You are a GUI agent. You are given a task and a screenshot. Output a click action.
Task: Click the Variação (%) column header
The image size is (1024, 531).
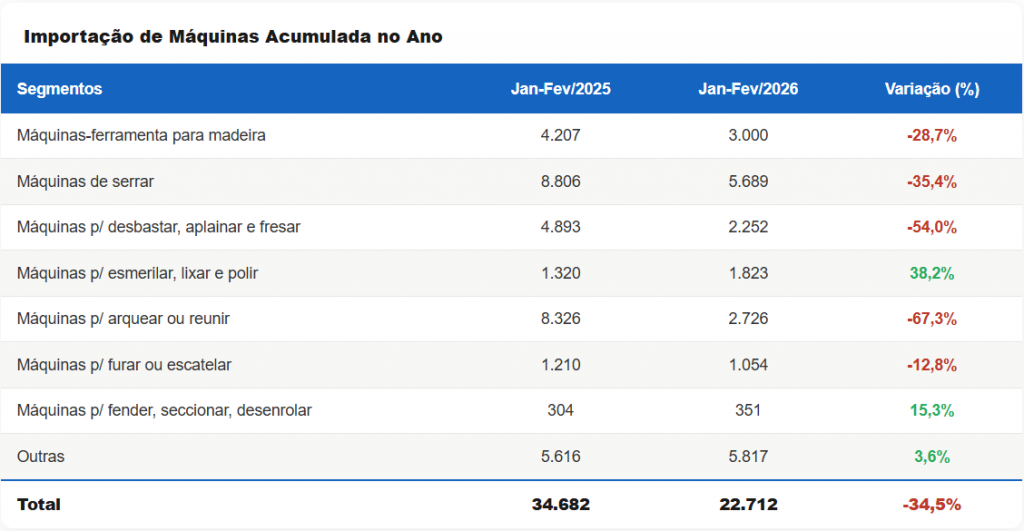pyautogui.click(x=932, y=89)
